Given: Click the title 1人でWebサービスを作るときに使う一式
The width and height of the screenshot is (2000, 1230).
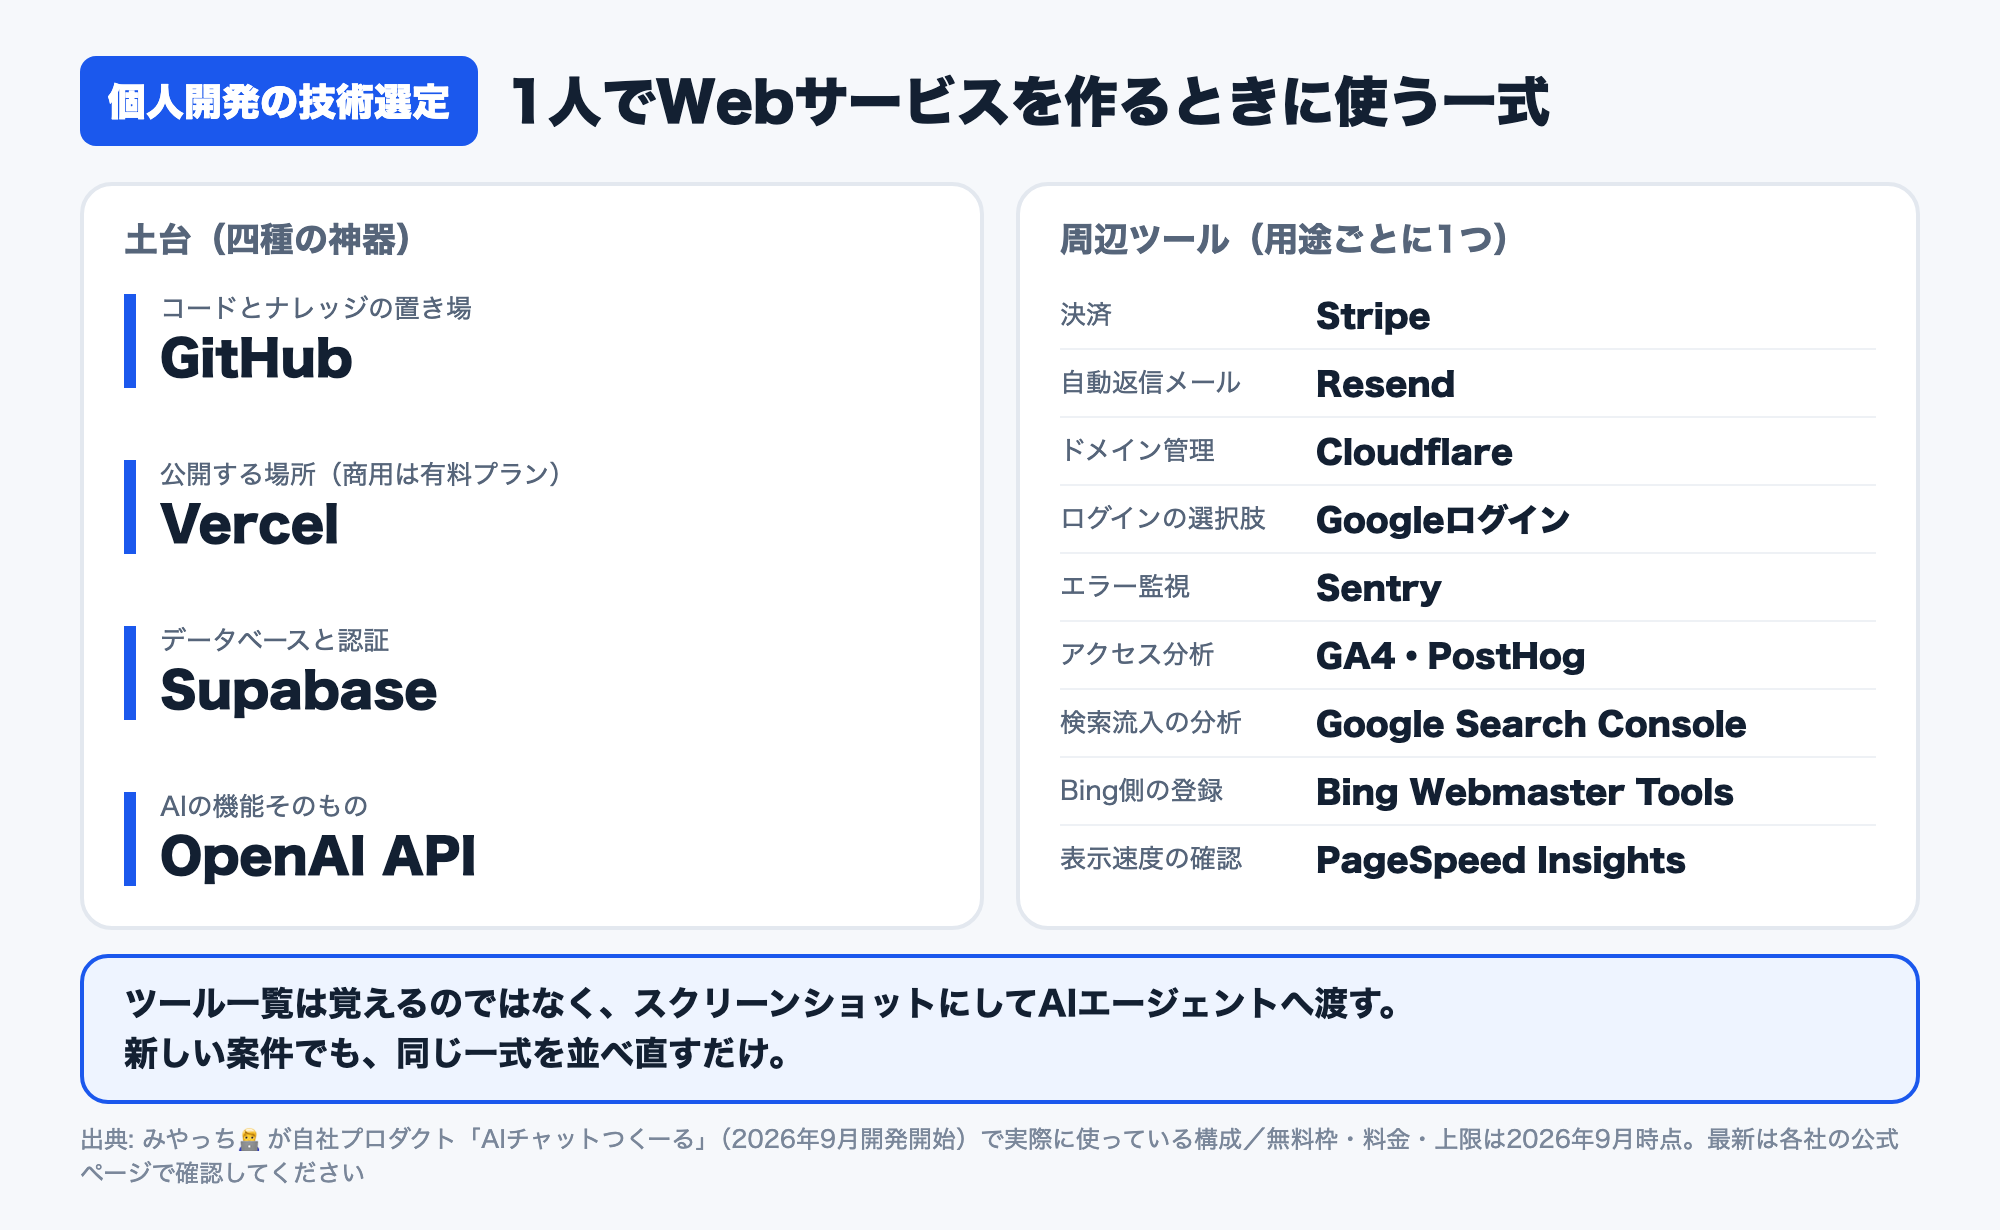Looking at the screenshot, I should point(1030,102).
